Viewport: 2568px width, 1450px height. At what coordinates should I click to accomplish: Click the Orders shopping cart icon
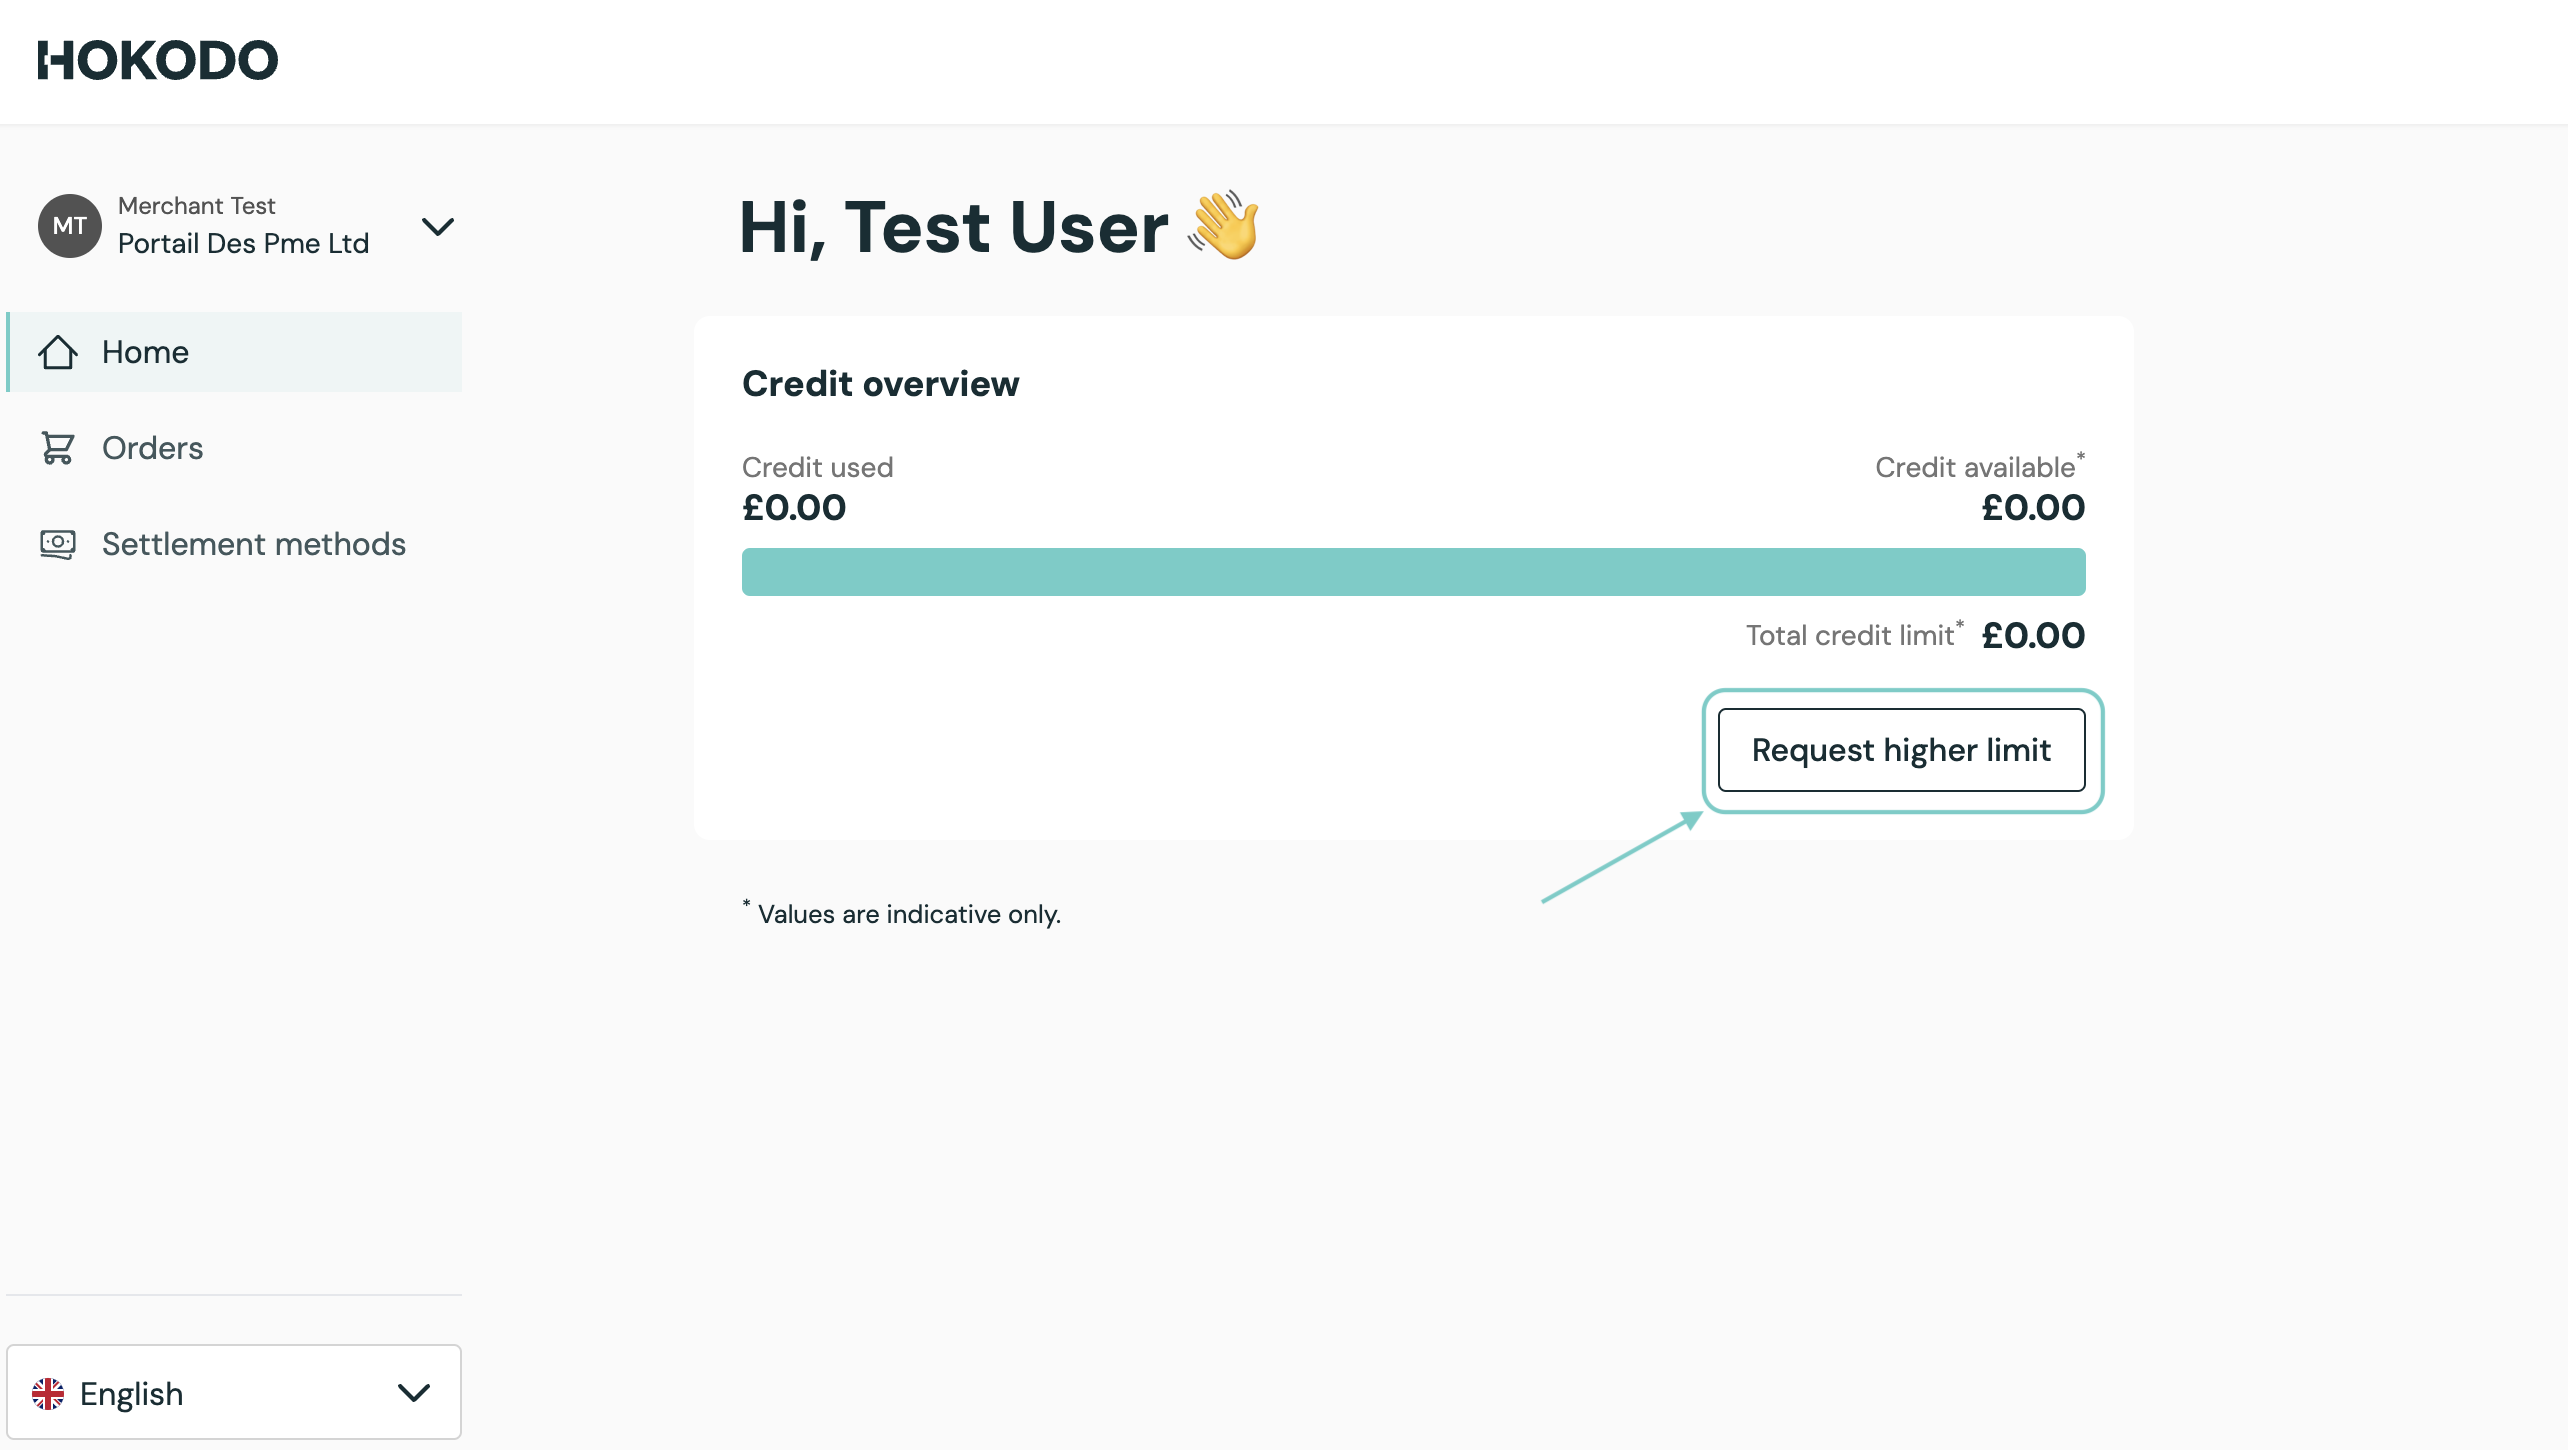(58, 448)
